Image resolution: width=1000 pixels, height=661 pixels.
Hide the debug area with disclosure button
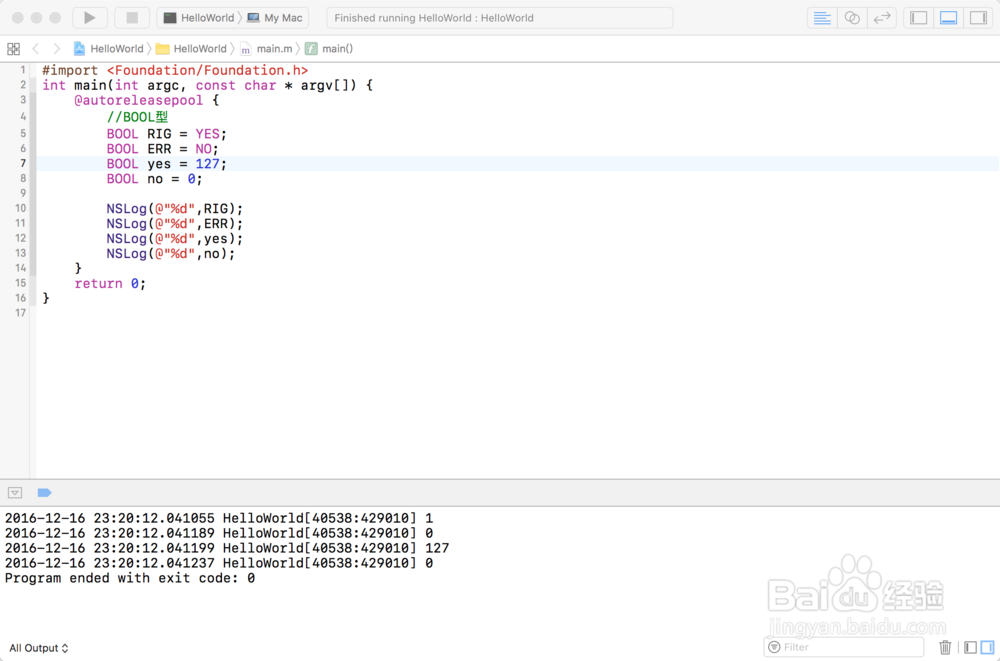point(15,493)
